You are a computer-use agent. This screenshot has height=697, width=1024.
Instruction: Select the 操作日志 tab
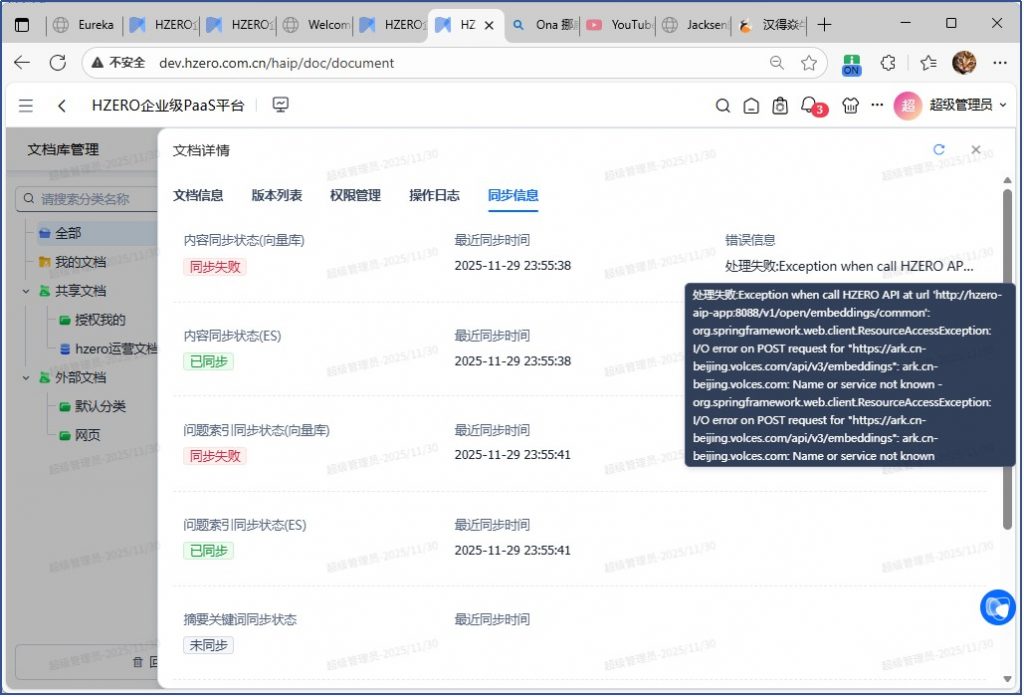point(434,195)
